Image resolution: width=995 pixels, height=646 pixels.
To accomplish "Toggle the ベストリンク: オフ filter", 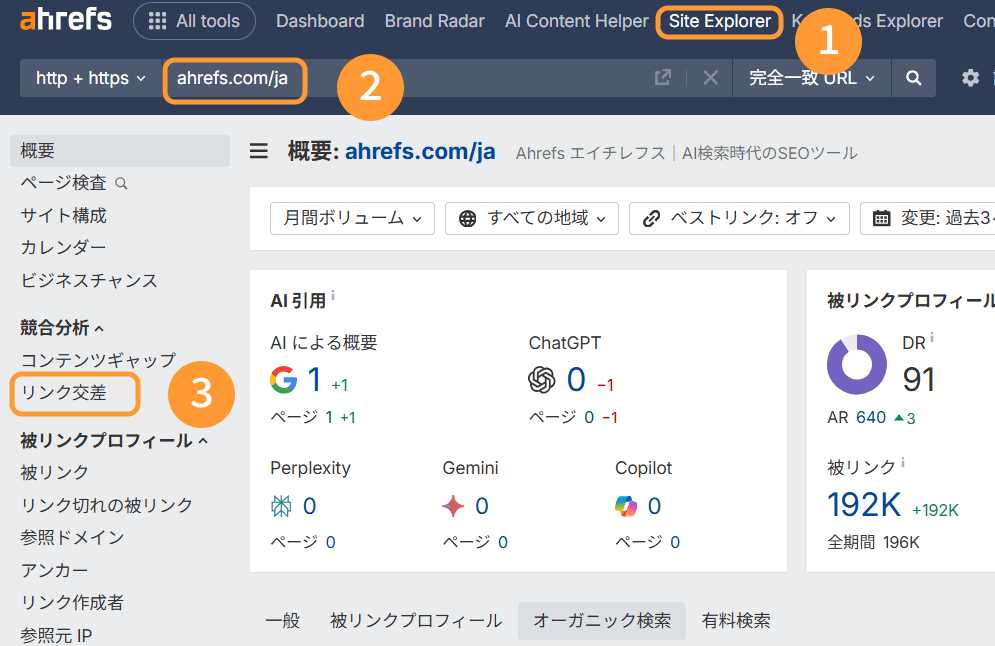I will (x=738, y=218).
